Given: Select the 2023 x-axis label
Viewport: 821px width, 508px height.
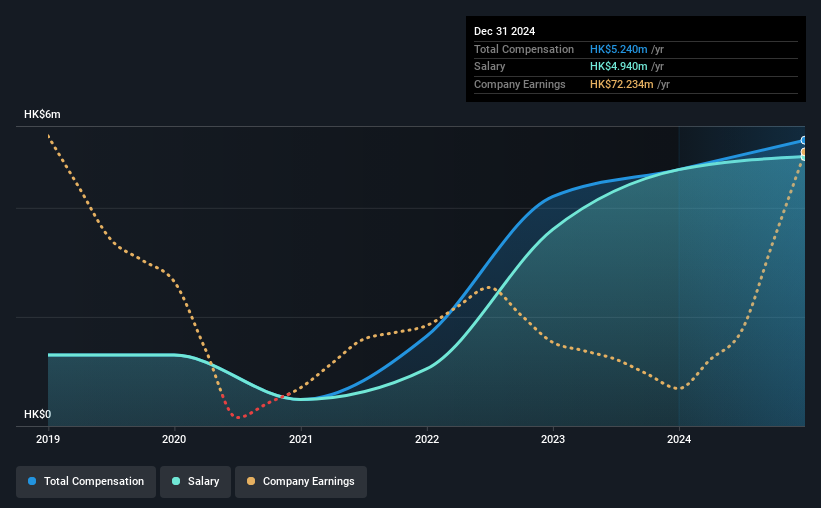Looking at the screenshot, I should coord(553,439).
